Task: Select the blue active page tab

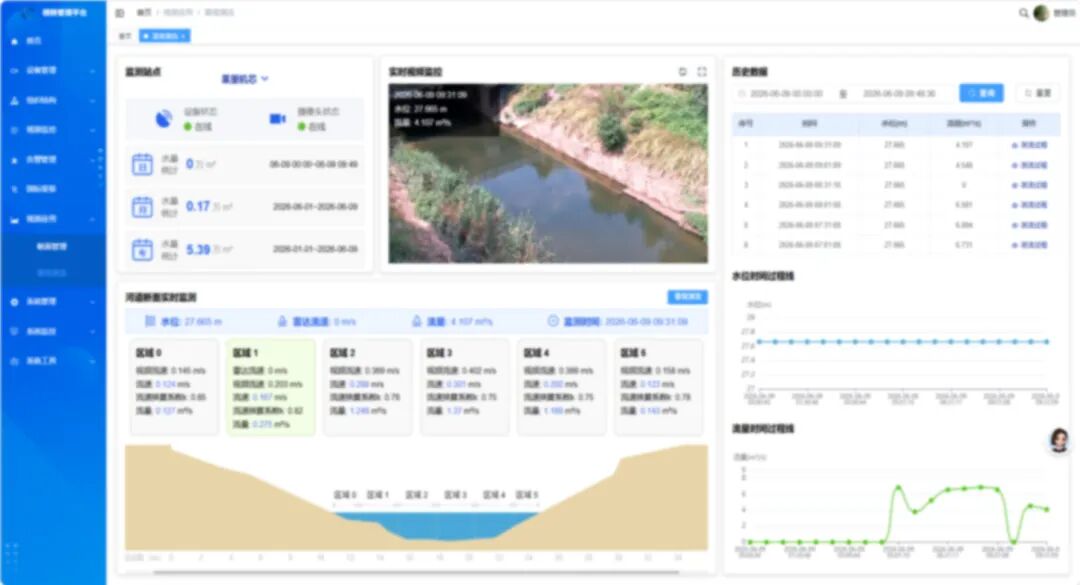Action: 165,36
